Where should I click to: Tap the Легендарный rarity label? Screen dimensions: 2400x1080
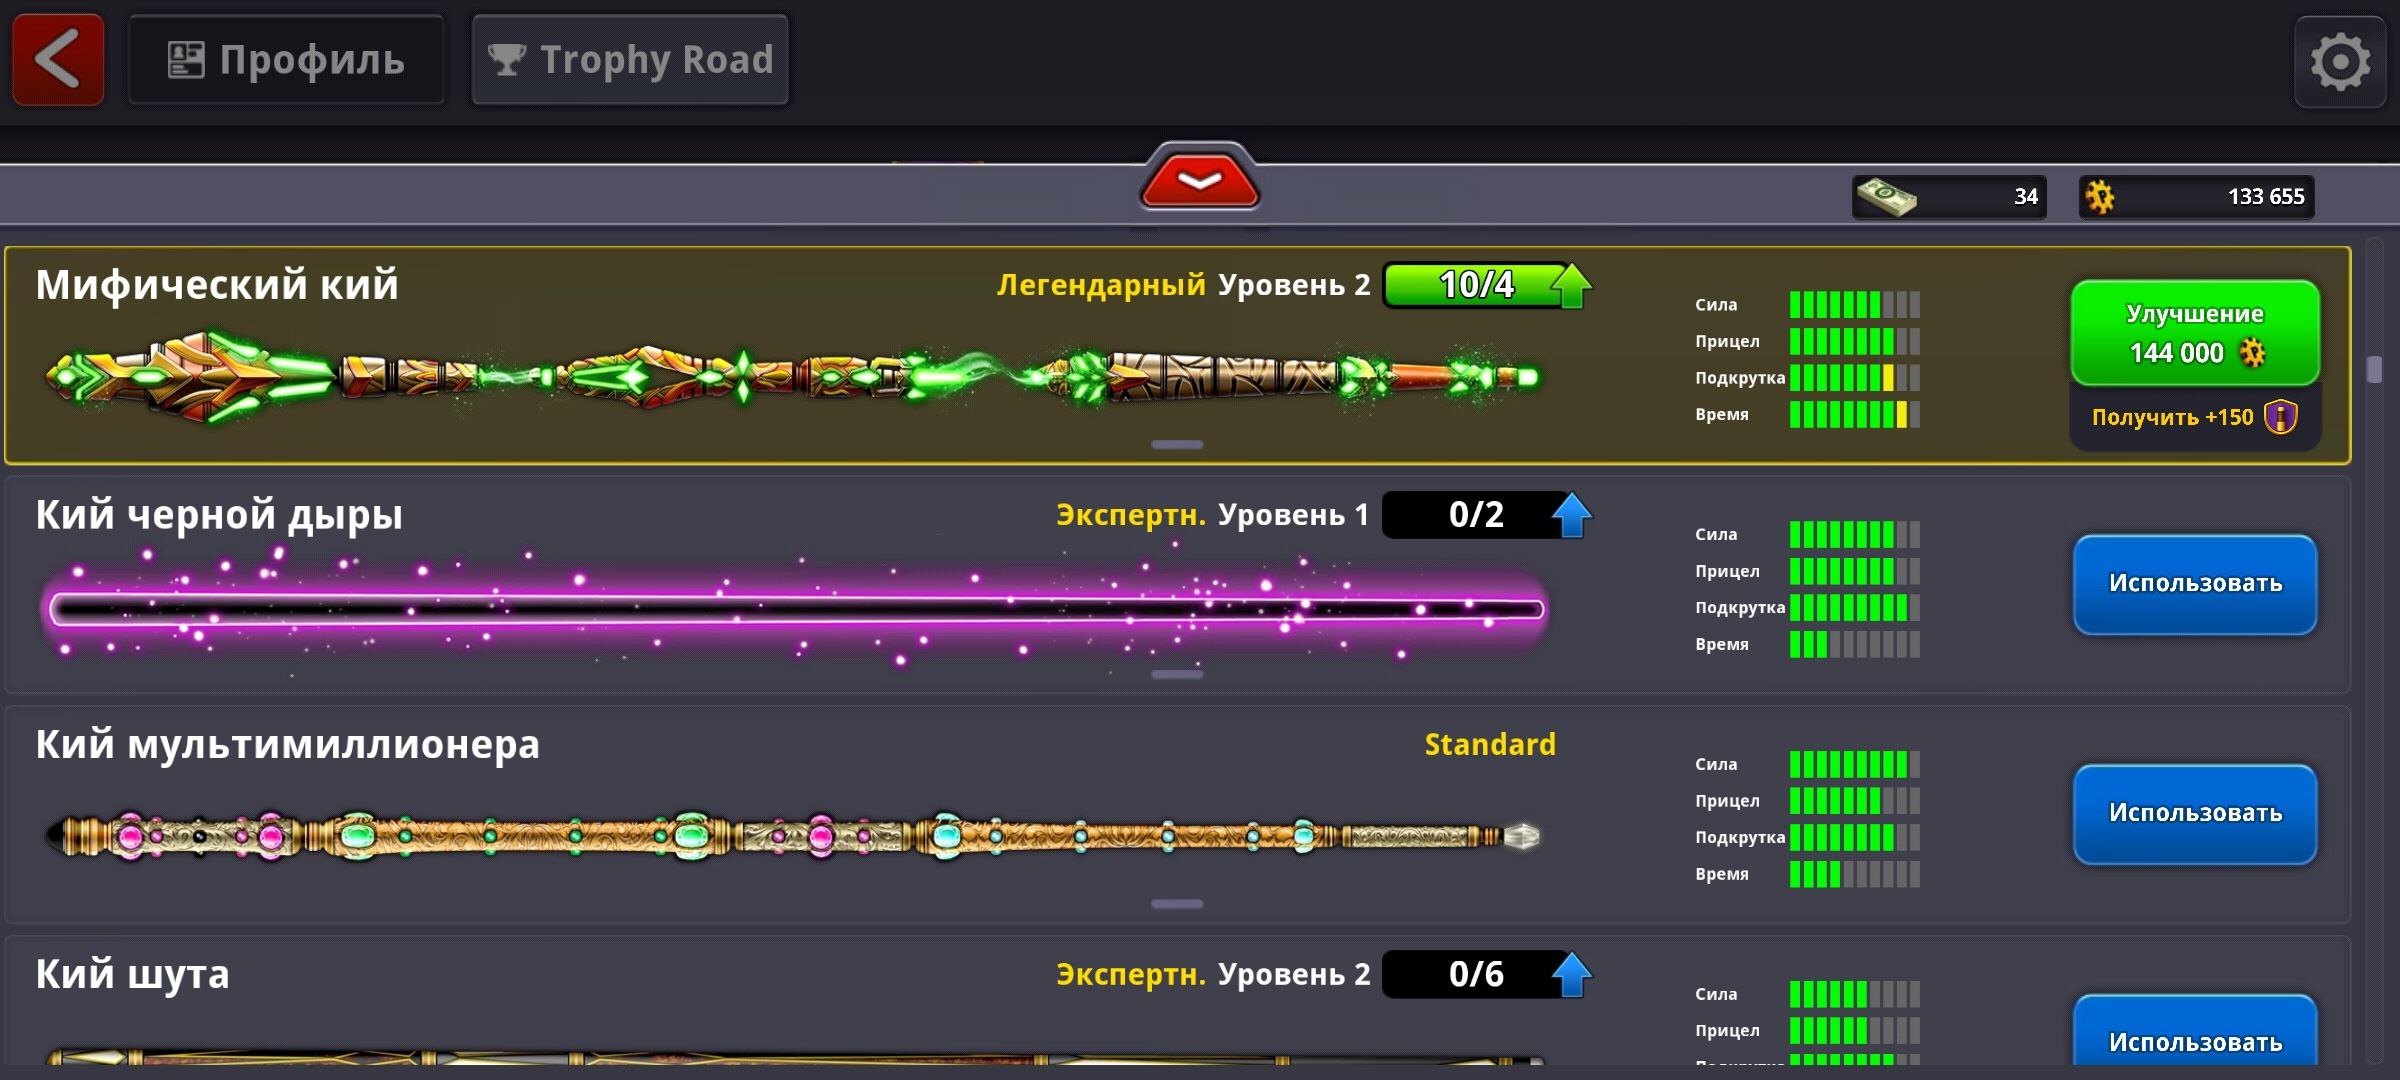[1101, 285]
